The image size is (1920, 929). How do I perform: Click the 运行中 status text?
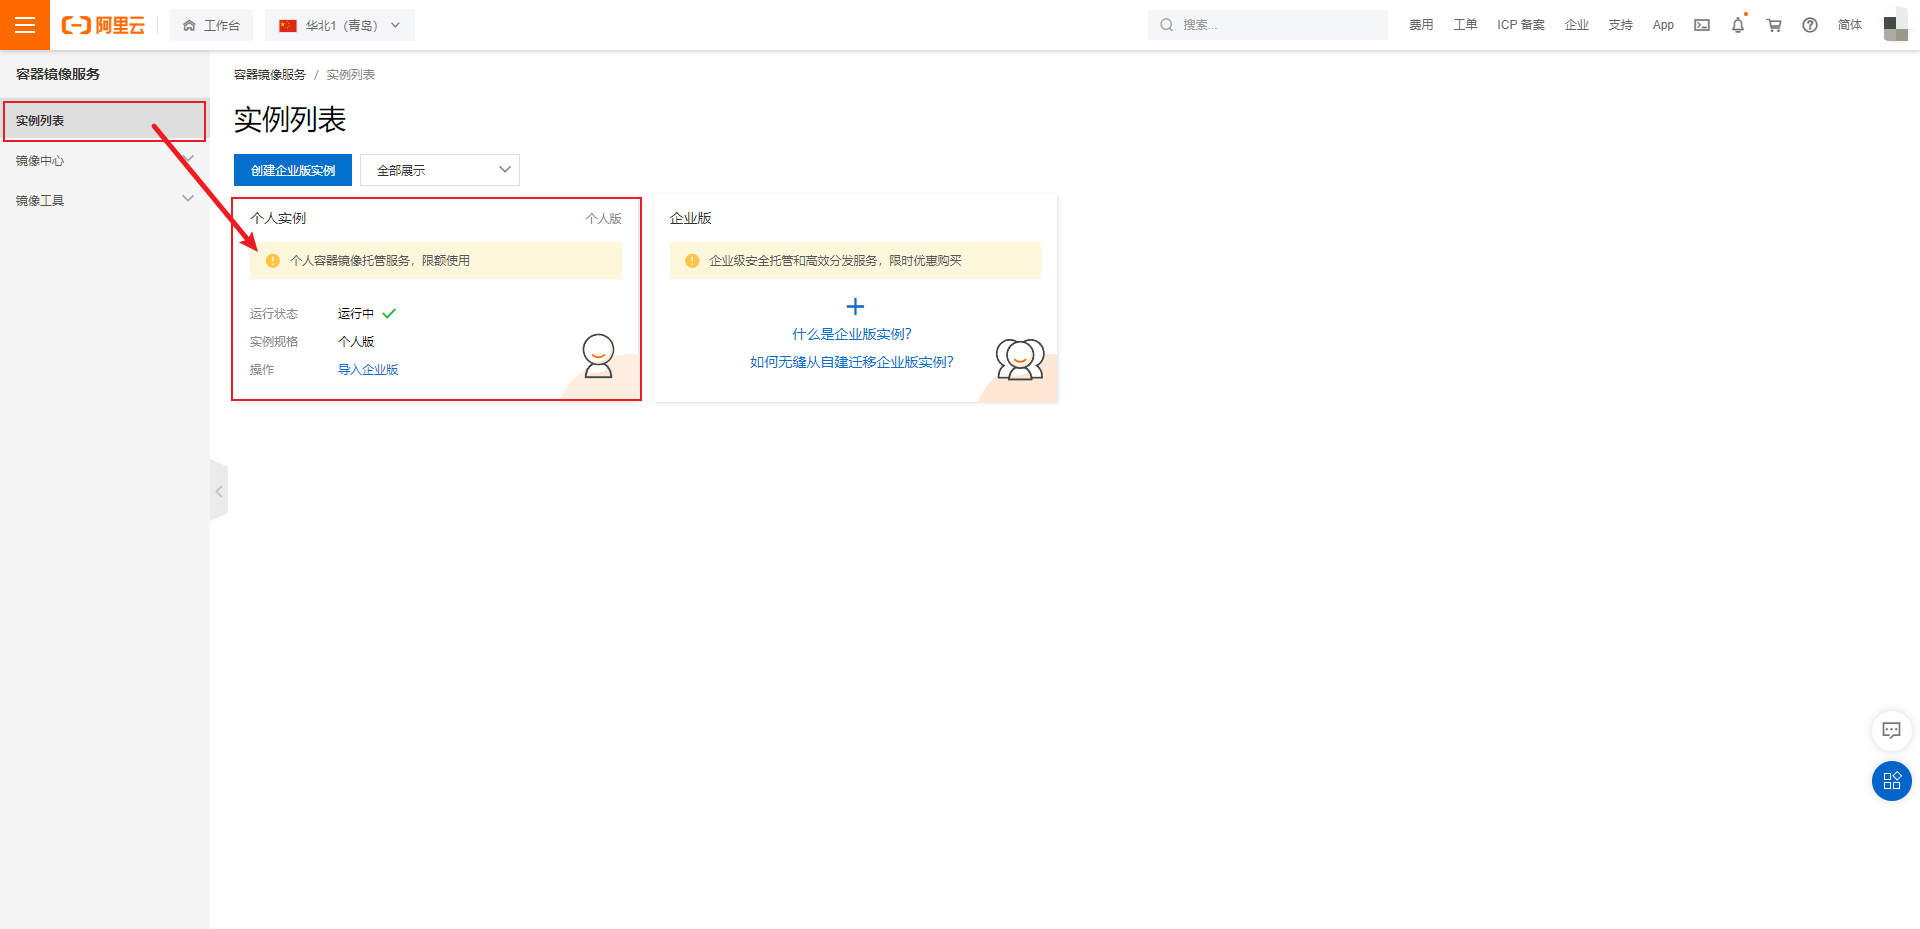tap(356, 314)
